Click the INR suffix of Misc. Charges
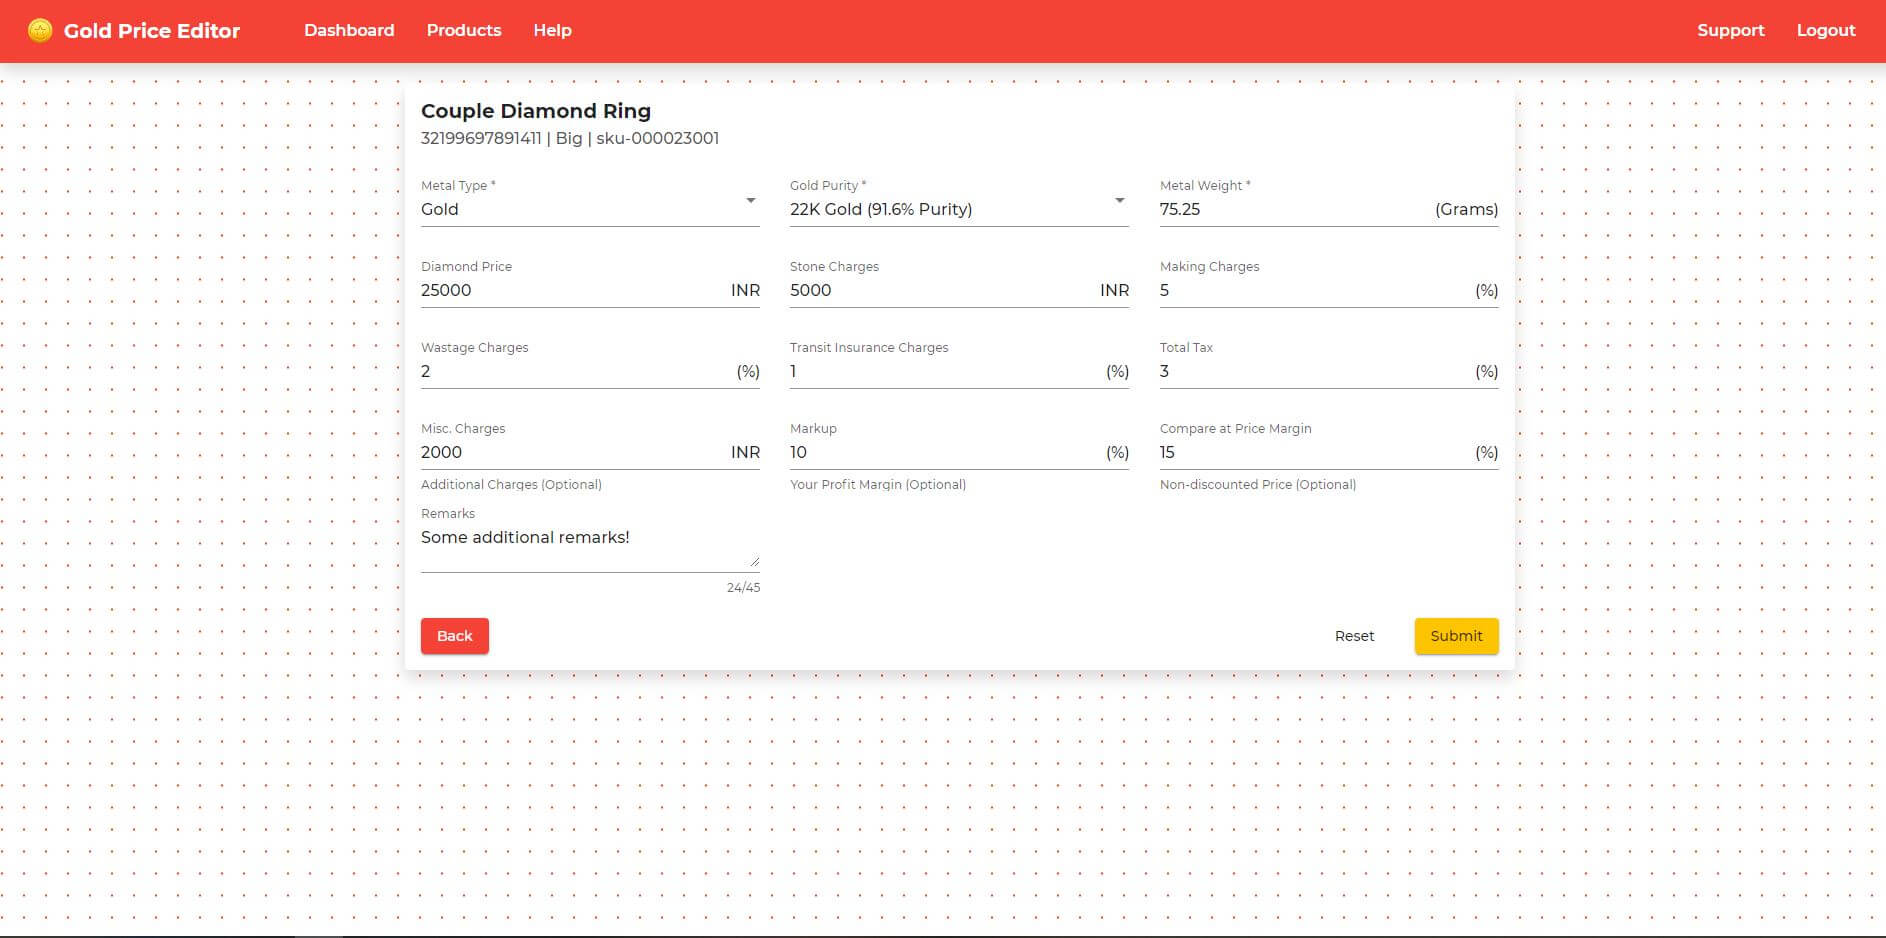This screenshot has height=938, width=1886. pyautogui.click(x=745, y=452)
